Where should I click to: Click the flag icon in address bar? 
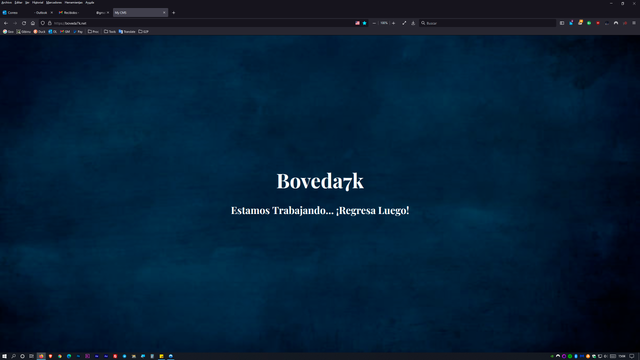[357, 23]
